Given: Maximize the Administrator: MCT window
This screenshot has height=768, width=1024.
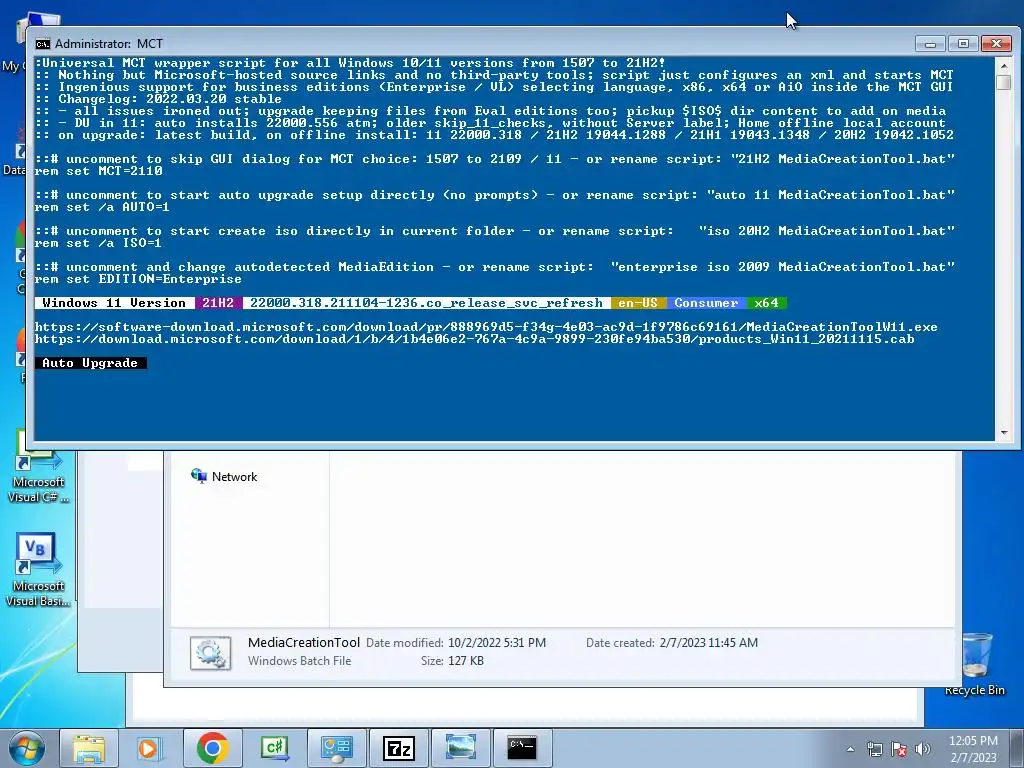Looking at the screenshot, I should (x=963, y=44).
